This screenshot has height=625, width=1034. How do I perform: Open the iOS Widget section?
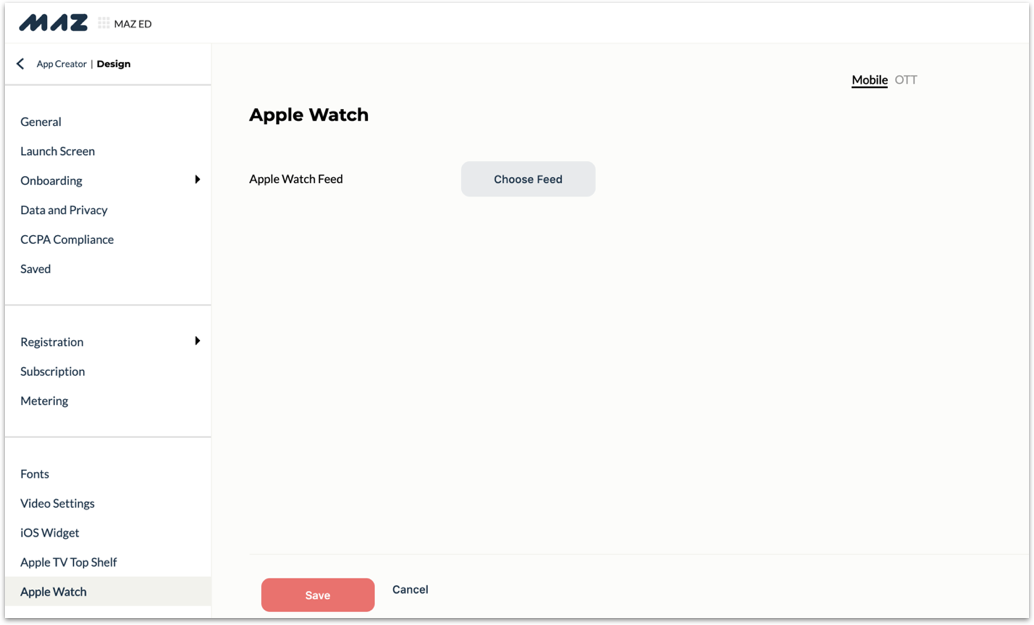[49, 533]
